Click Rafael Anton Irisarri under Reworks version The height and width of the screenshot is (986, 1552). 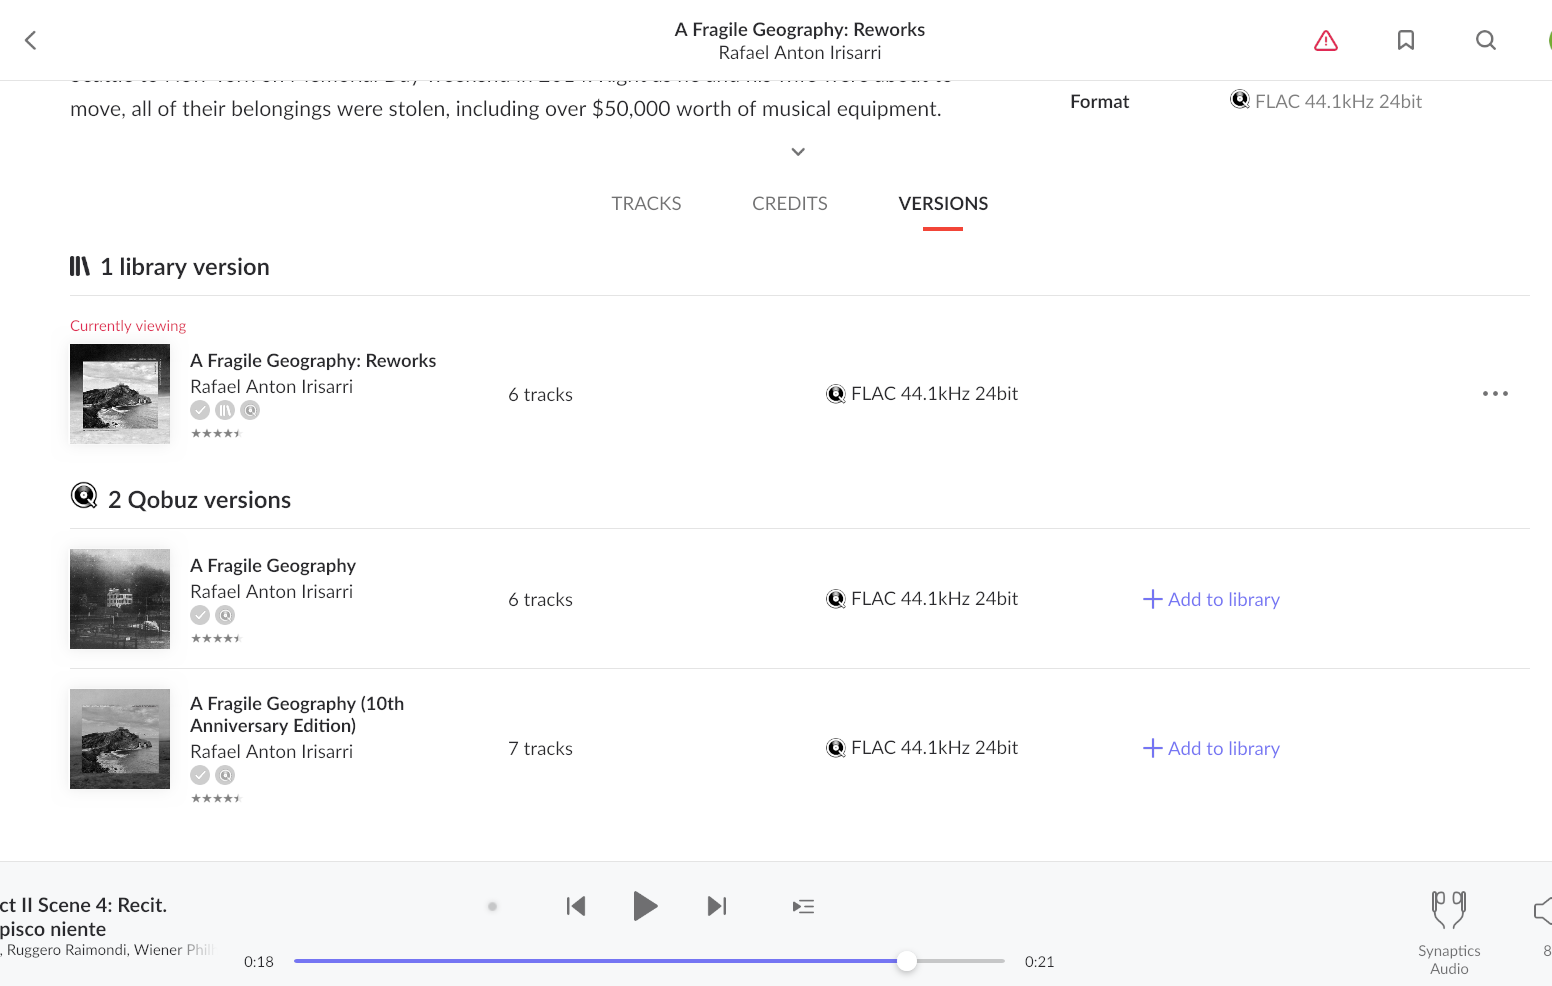(x=271, y=387)
